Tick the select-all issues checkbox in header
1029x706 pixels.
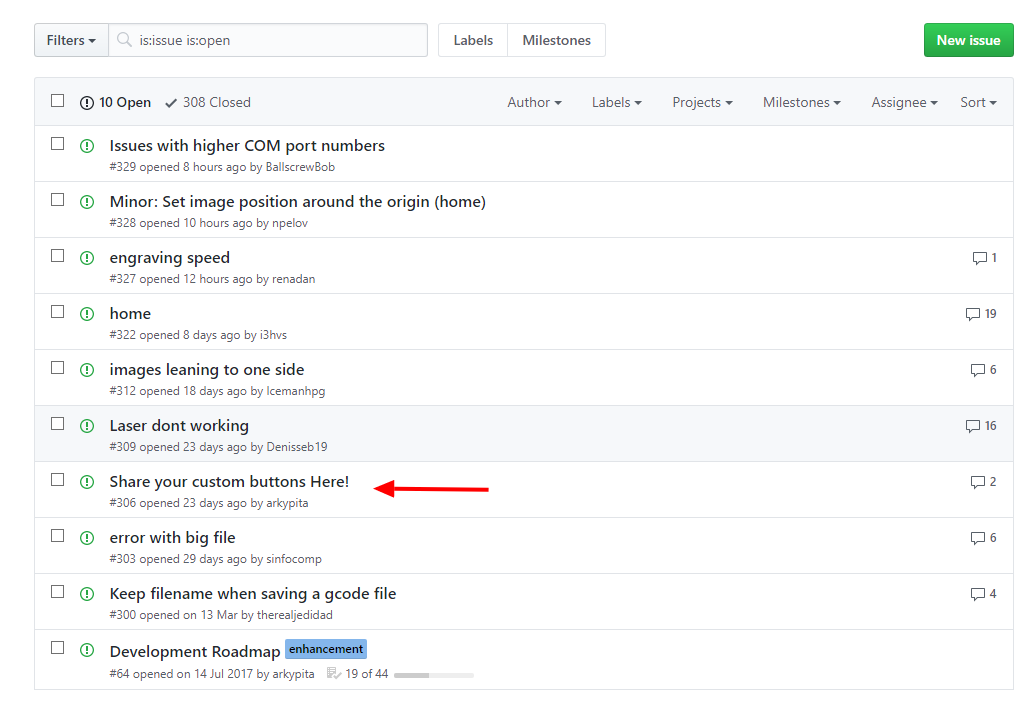[58, 101]
